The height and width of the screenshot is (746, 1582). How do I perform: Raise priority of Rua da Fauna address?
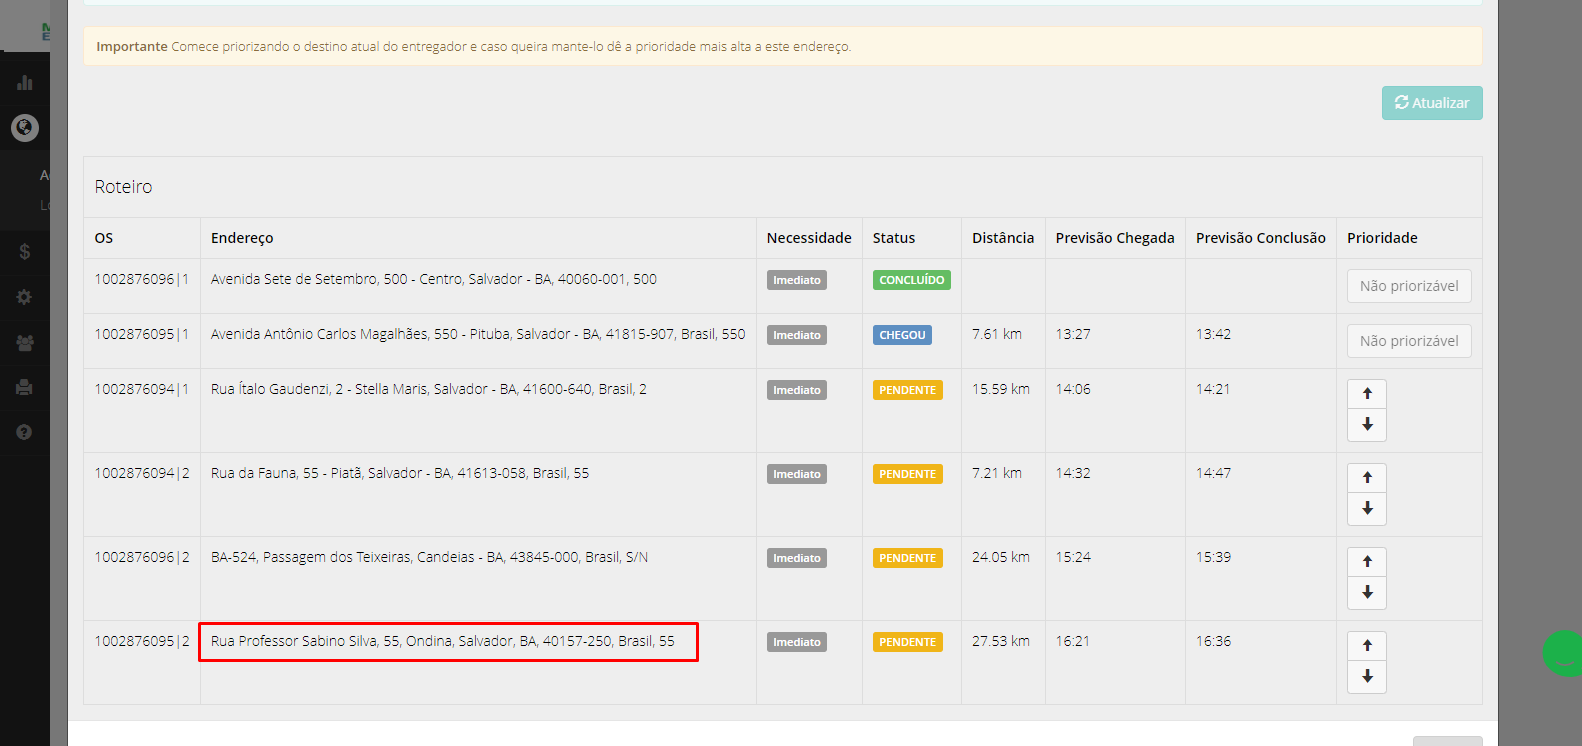[1367, 478]
